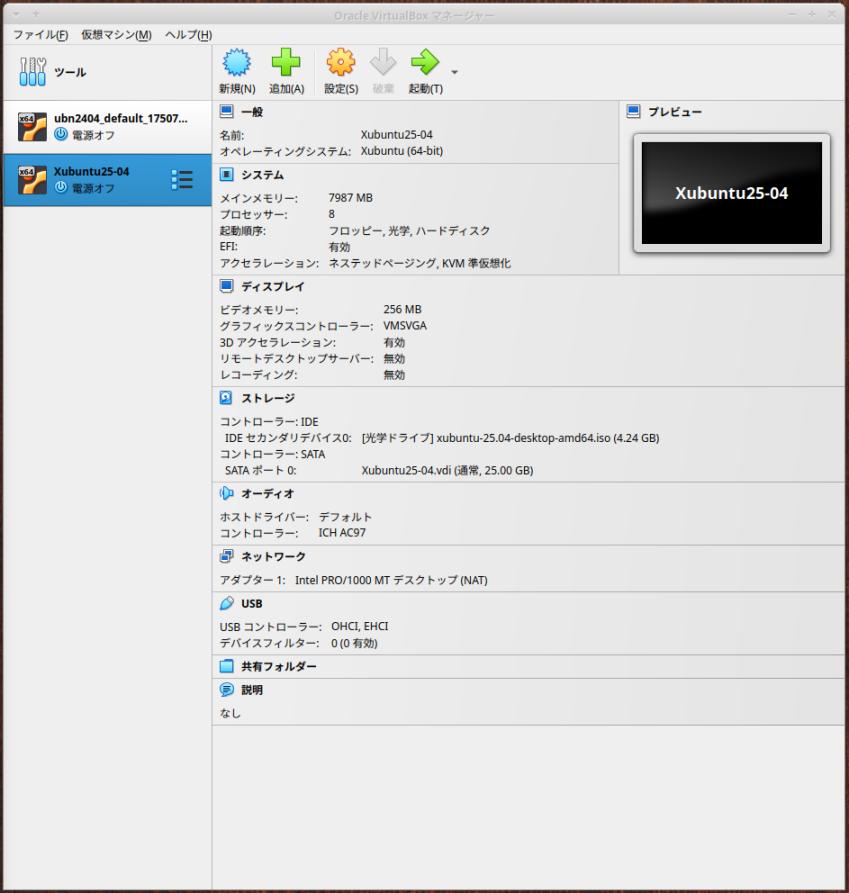Click the Xubuntu (64-bit) operating system value
849x893 pixels.
402,151
